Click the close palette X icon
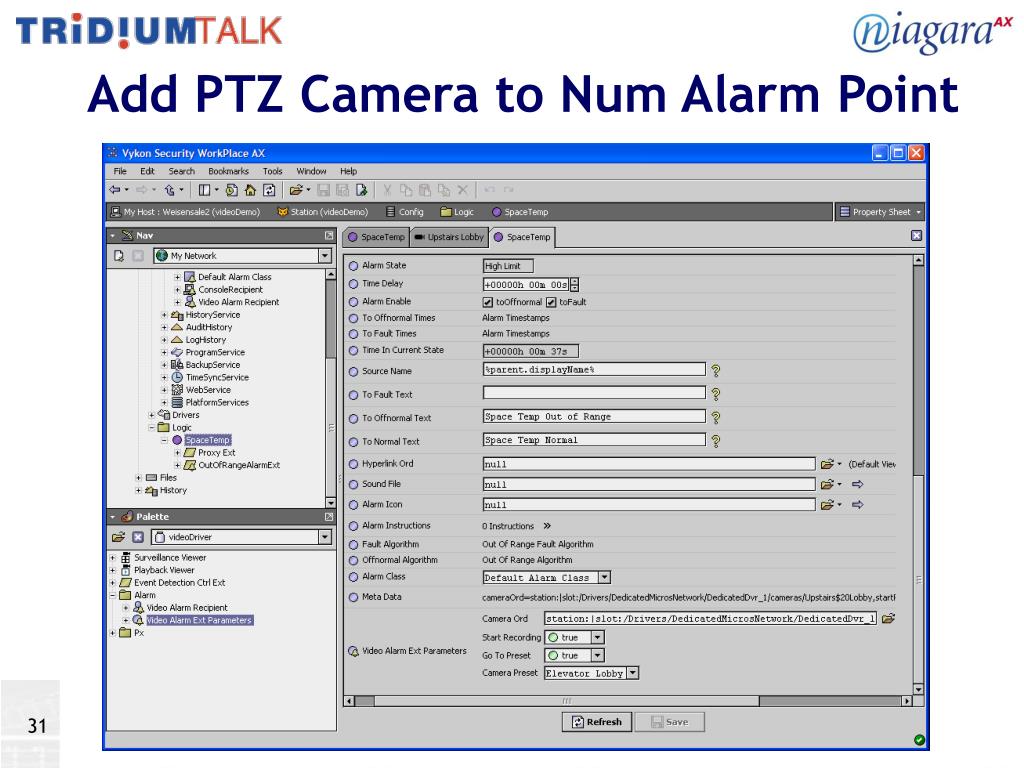The image size is (1024, 768). 138,537
